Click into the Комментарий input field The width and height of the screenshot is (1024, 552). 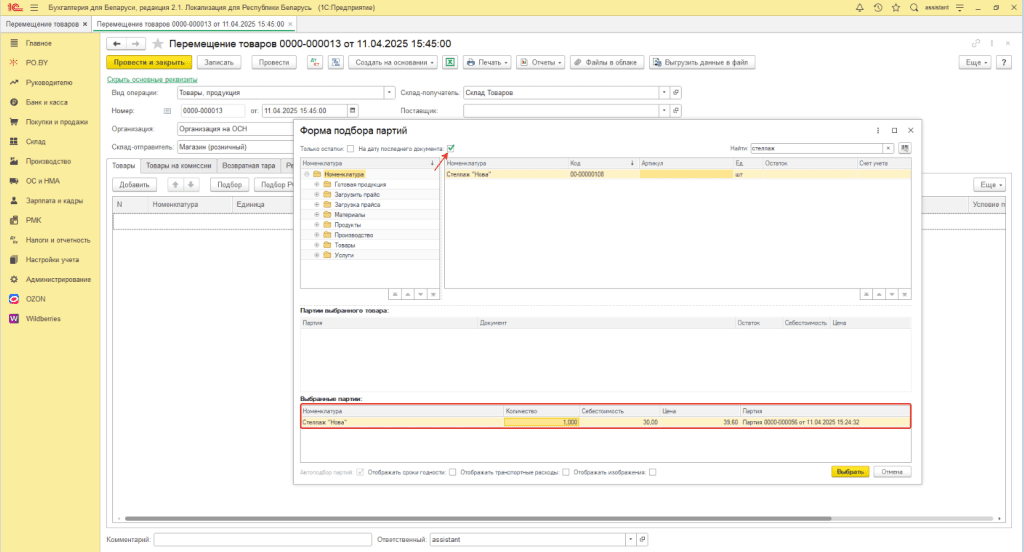tap(263, 540)
